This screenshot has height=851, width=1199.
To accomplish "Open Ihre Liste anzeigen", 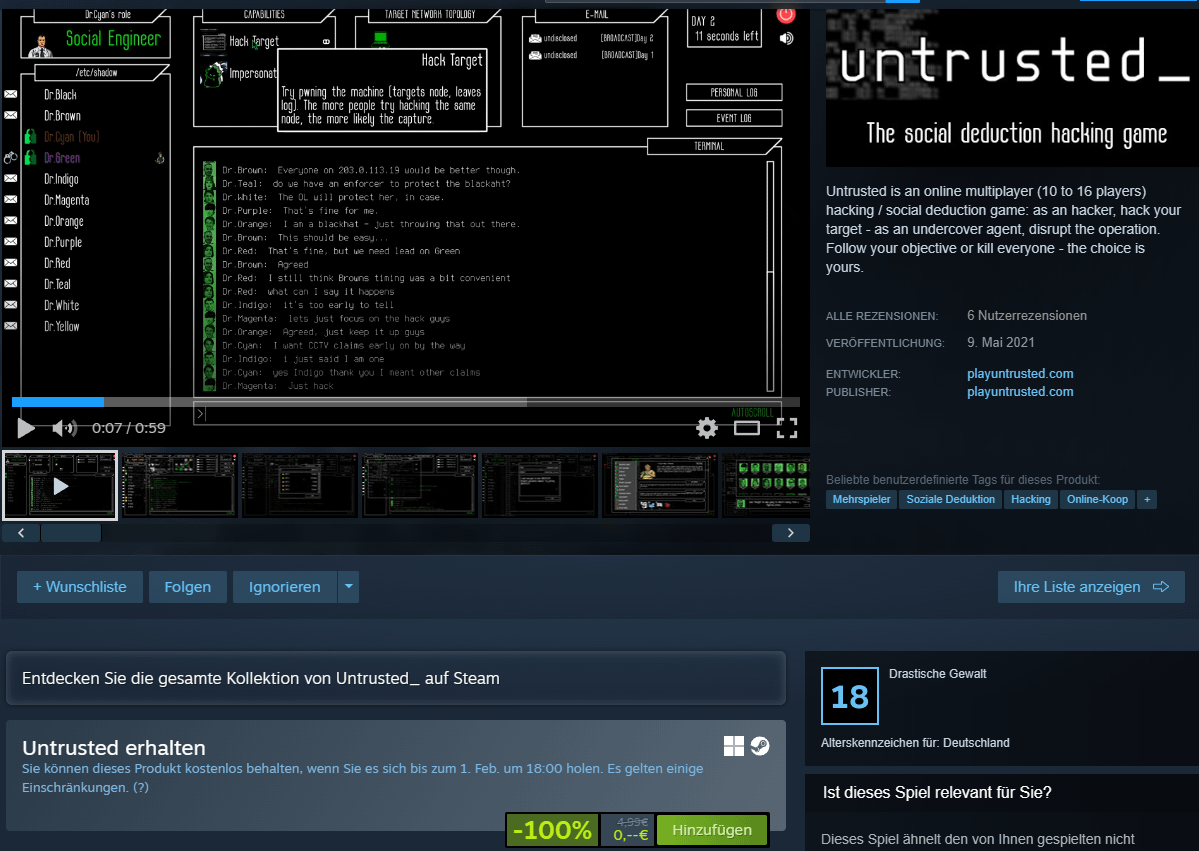I will (x=1091, y=587).
